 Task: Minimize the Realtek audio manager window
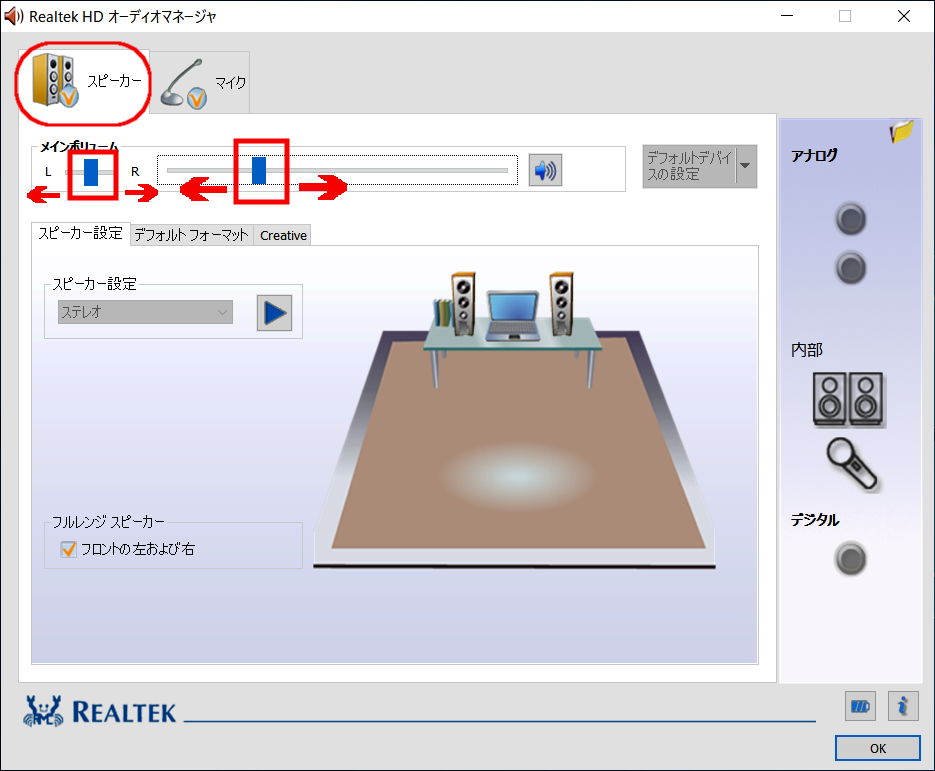tap(787, 16)
